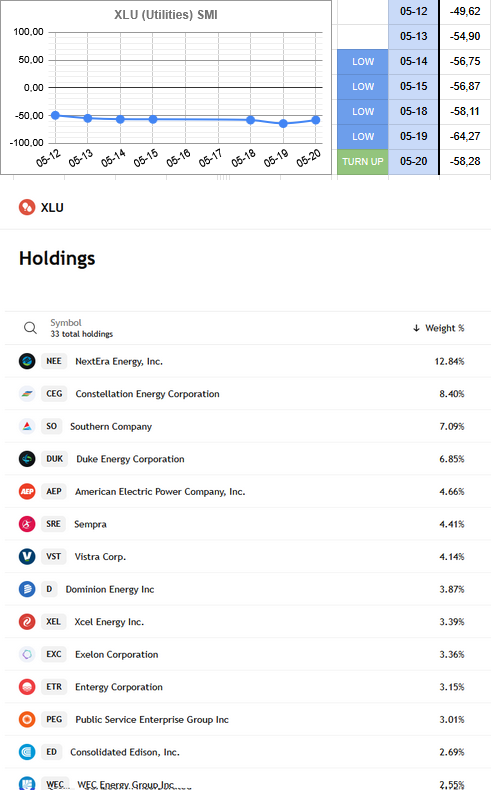The height and width of the screenshot is (790, 491).
Task: Click the Constellation Energy logo icon
Action: tap(27, 394)
